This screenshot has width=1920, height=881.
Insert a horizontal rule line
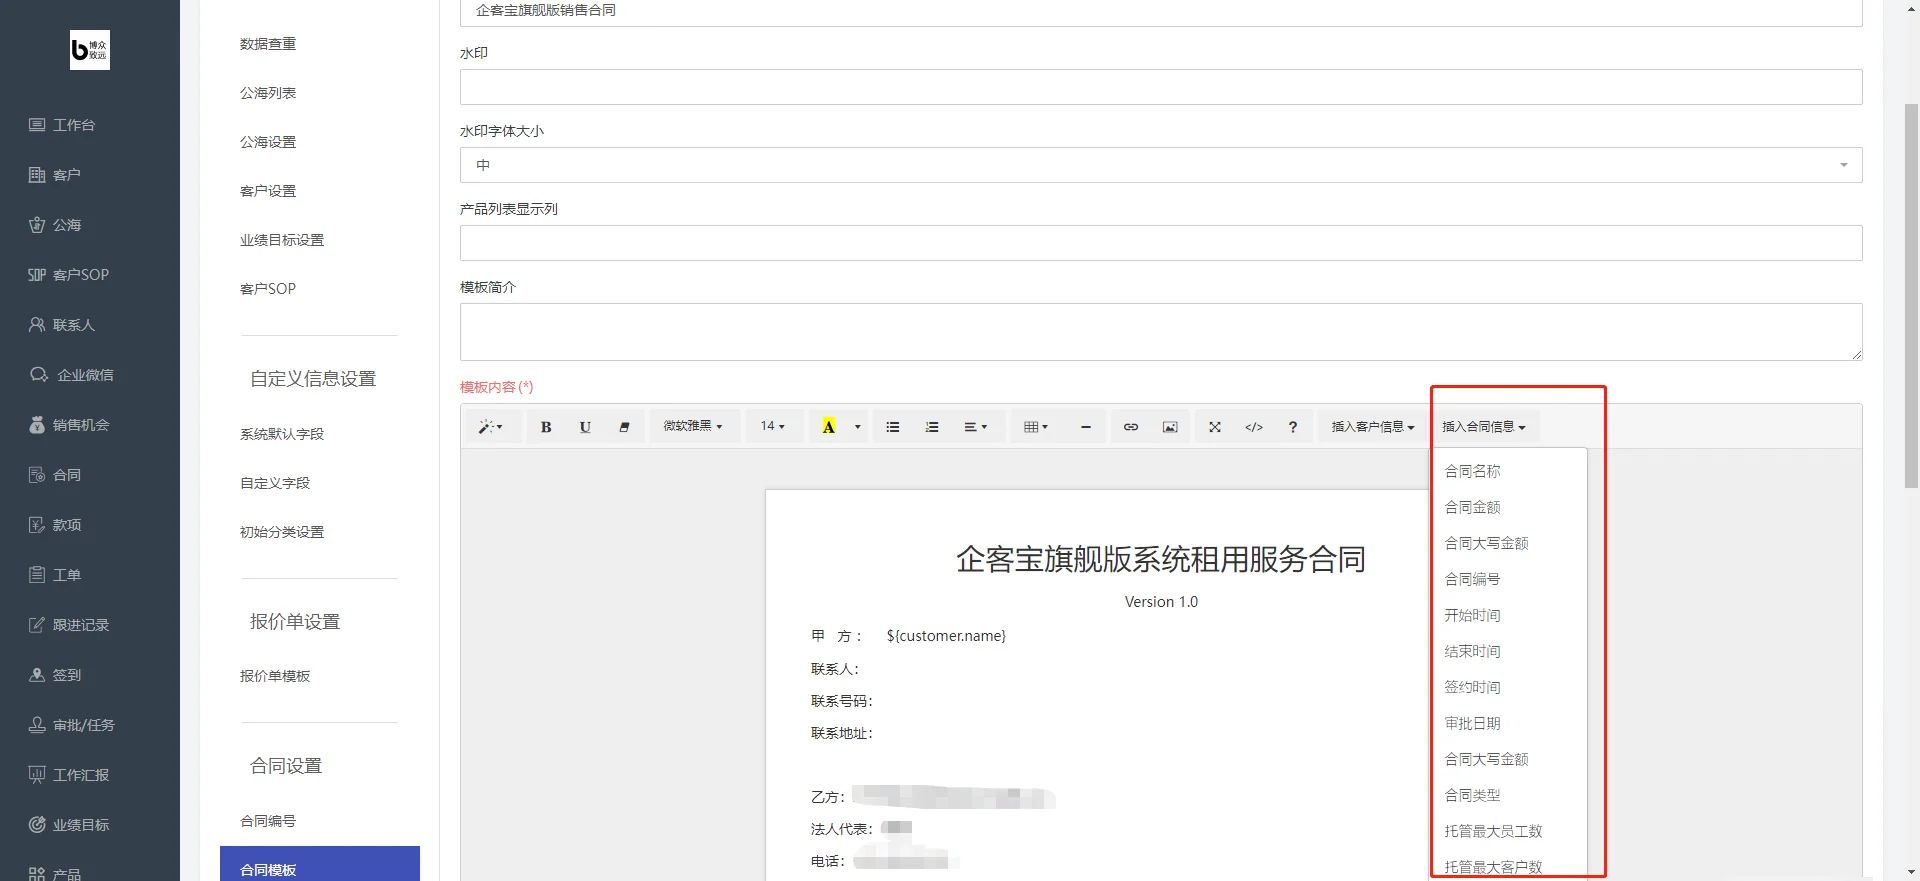pyautogui.click(x=1086, y=427)
